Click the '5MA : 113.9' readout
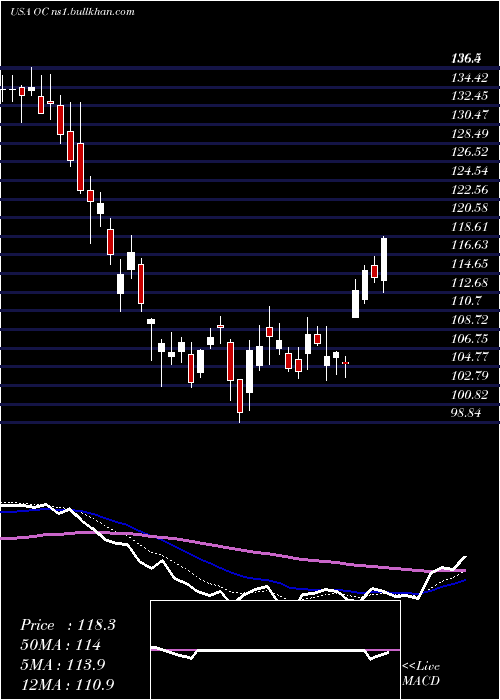500x700 pixels. pyautogui.click(x=62, y=664)
